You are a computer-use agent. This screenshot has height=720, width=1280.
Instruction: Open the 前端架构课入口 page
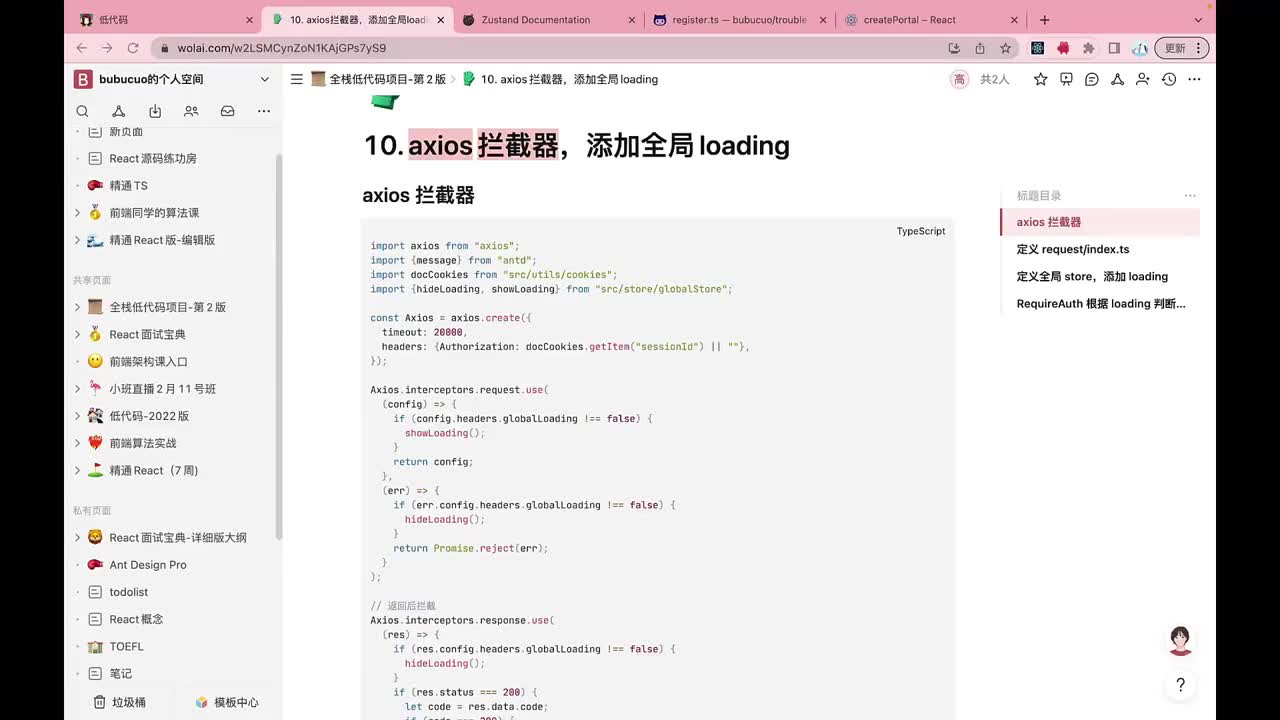[x=148, y=361]
